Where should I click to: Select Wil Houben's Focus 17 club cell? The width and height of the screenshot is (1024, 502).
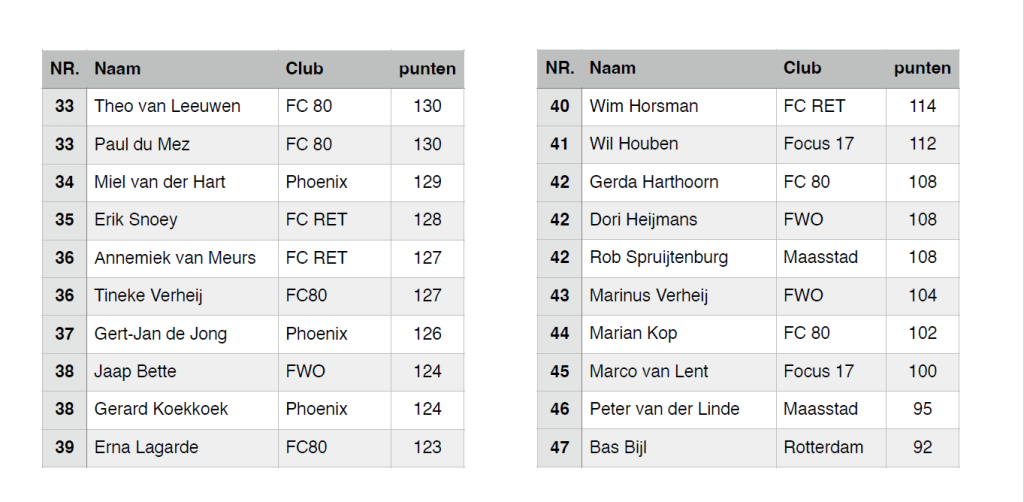831,144
